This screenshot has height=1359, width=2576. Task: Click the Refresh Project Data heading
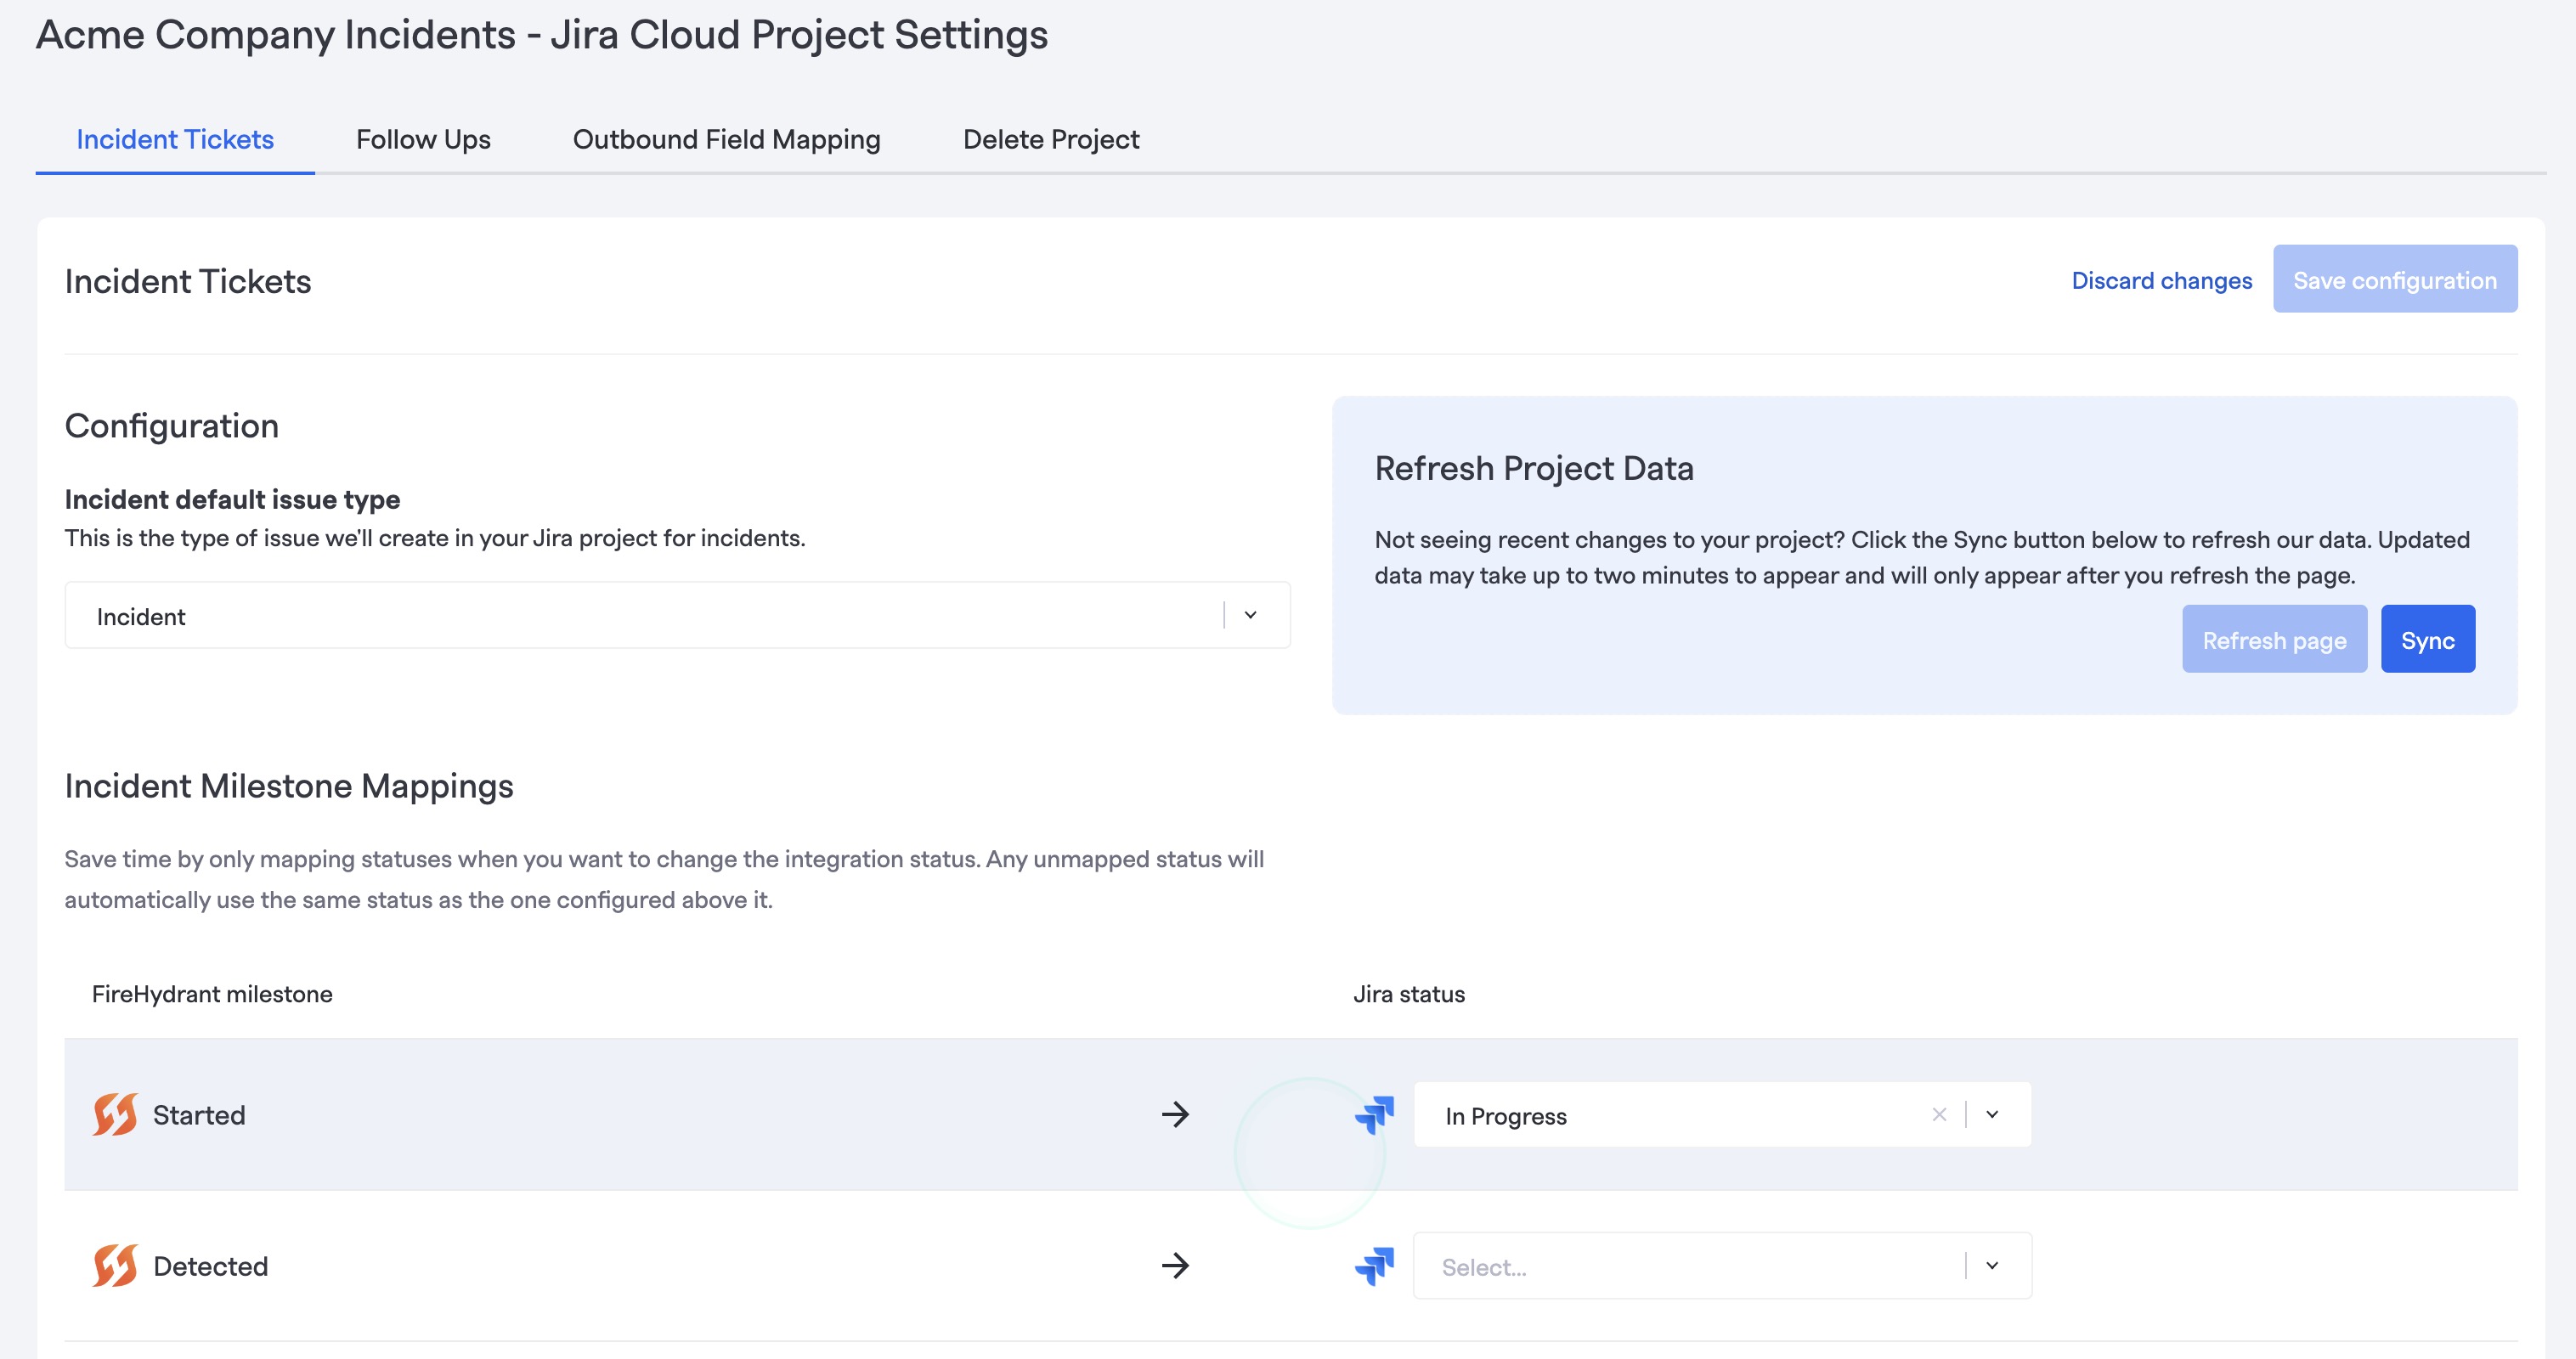[1534, 467]
